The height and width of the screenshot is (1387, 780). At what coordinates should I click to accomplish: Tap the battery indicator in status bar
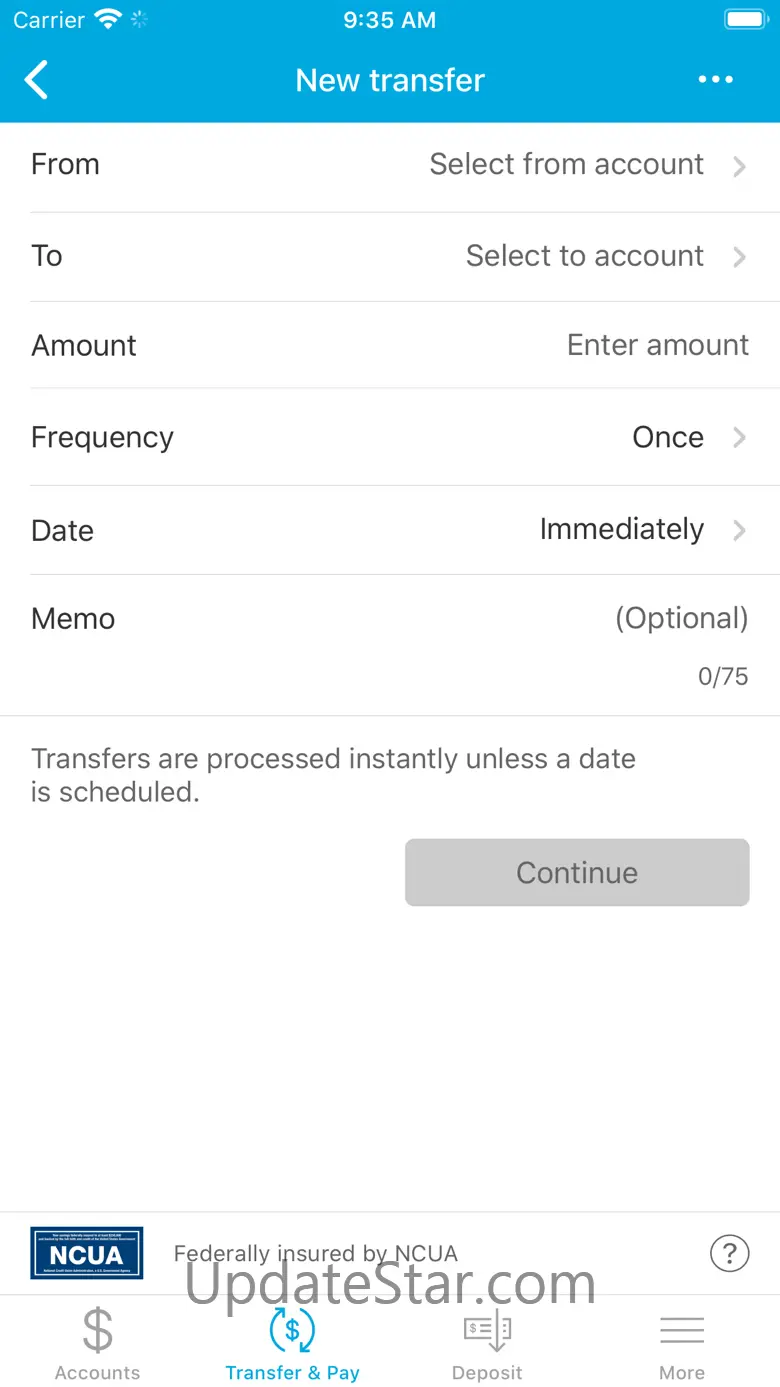(744, 19)
